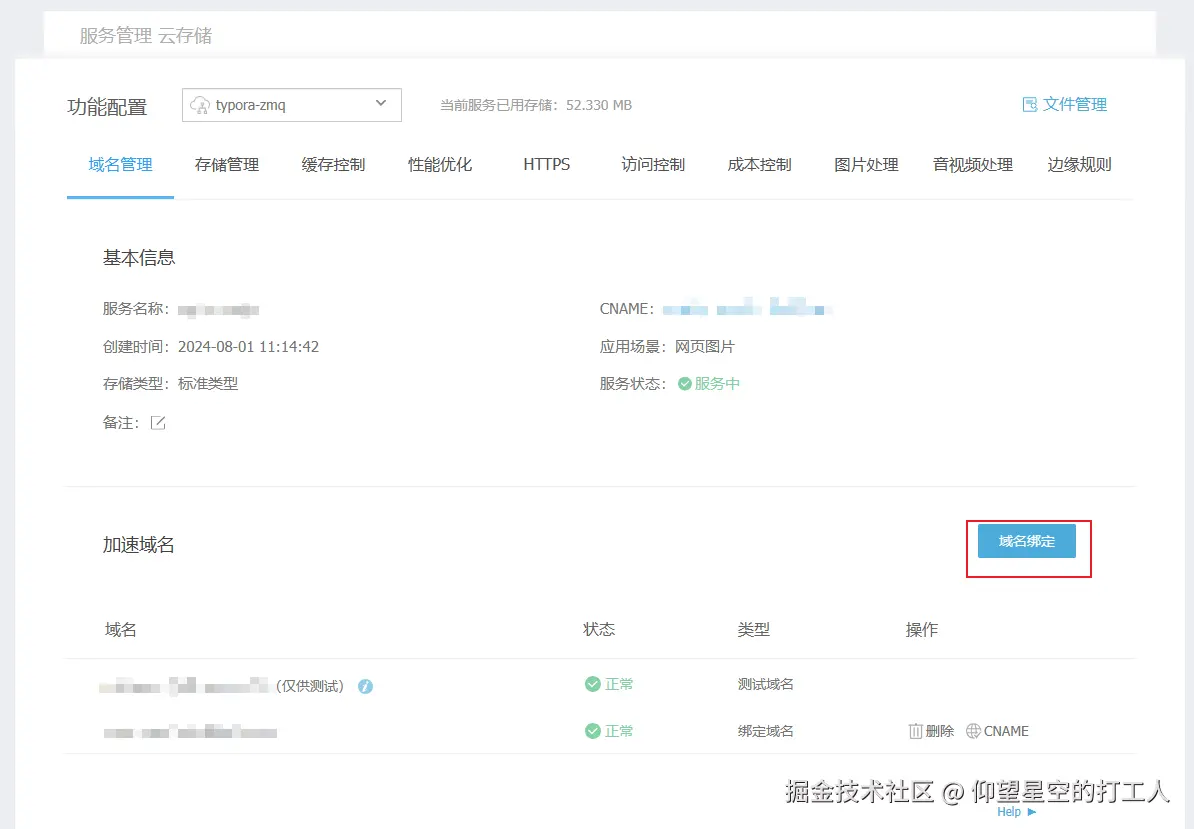The width and height of the screenshot is (1194, 829).
Task: Click the creation time 2024-08-01 11:14:42
Action: [x=248, y=347]
